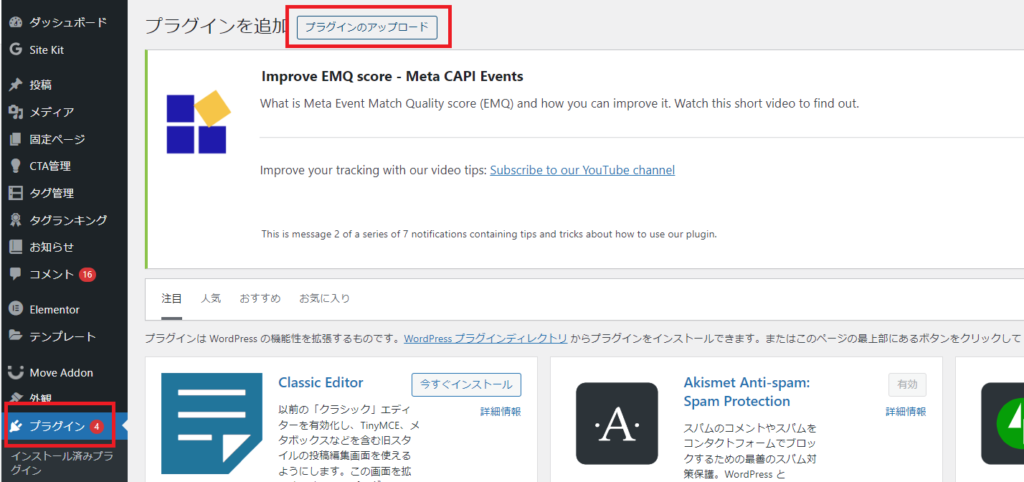The image size is (1024, 482).
Task: Click Classic Editor title link
Action: coord(321,383)
